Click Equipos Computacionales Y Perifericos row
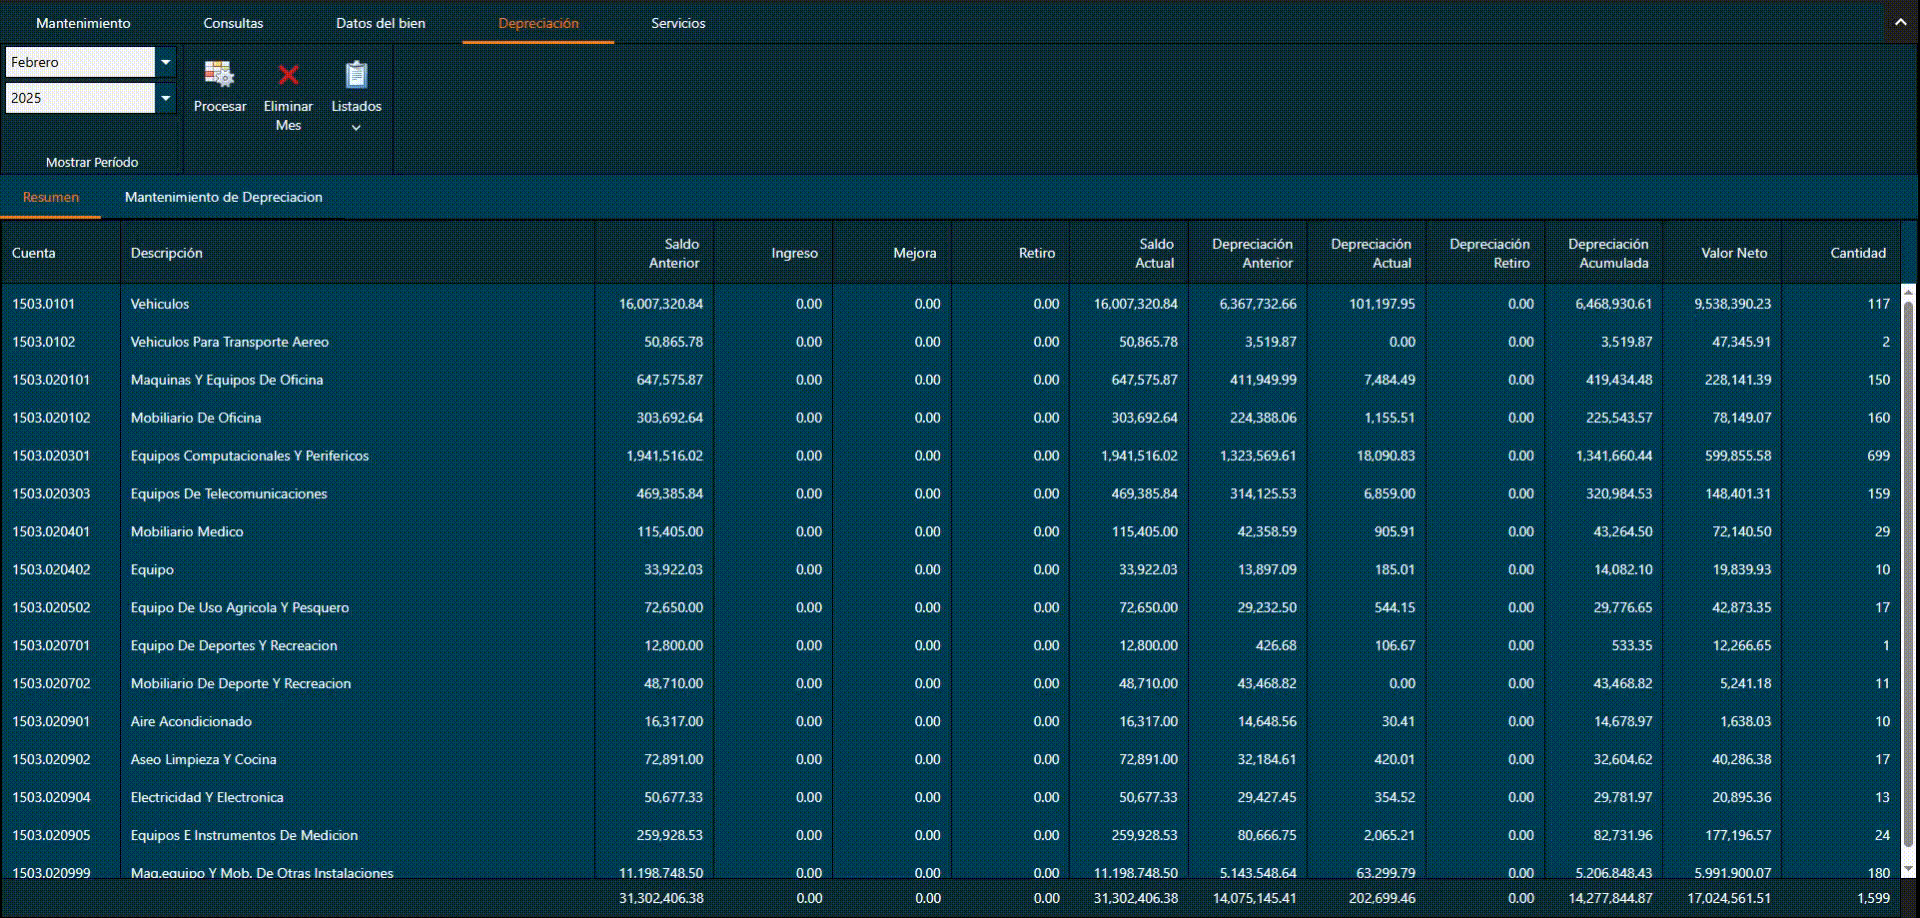1920x918 pixels. click(950, 456)
